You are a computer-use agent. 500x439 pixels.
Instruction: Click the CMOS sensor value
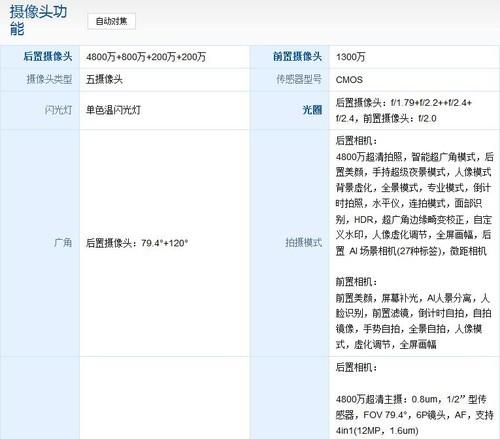pos(349,80)
